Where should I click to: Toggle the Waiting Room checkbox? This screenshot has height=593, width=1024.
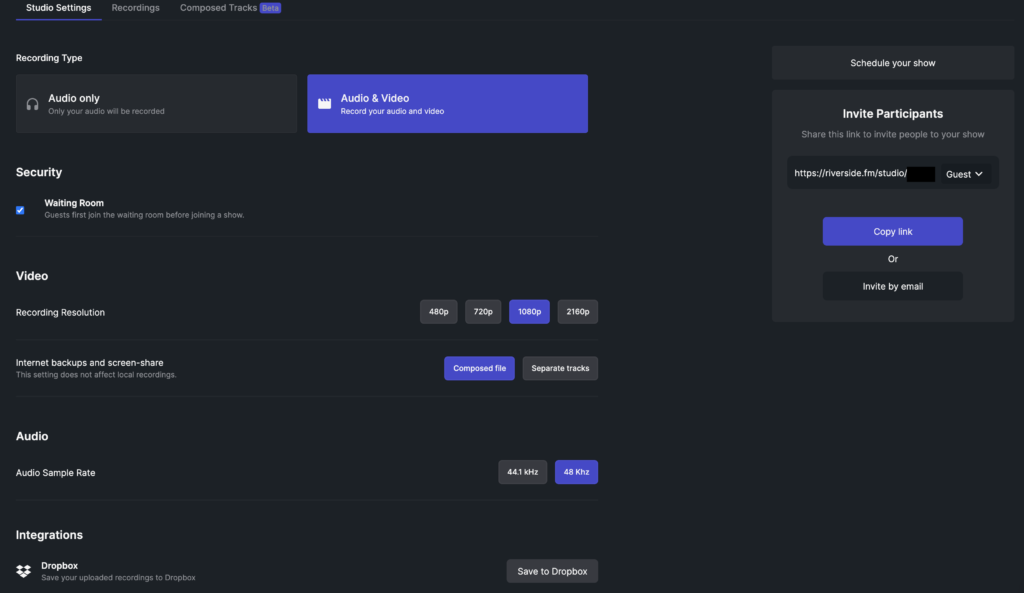pyautogui.click(x=20, y=210)
